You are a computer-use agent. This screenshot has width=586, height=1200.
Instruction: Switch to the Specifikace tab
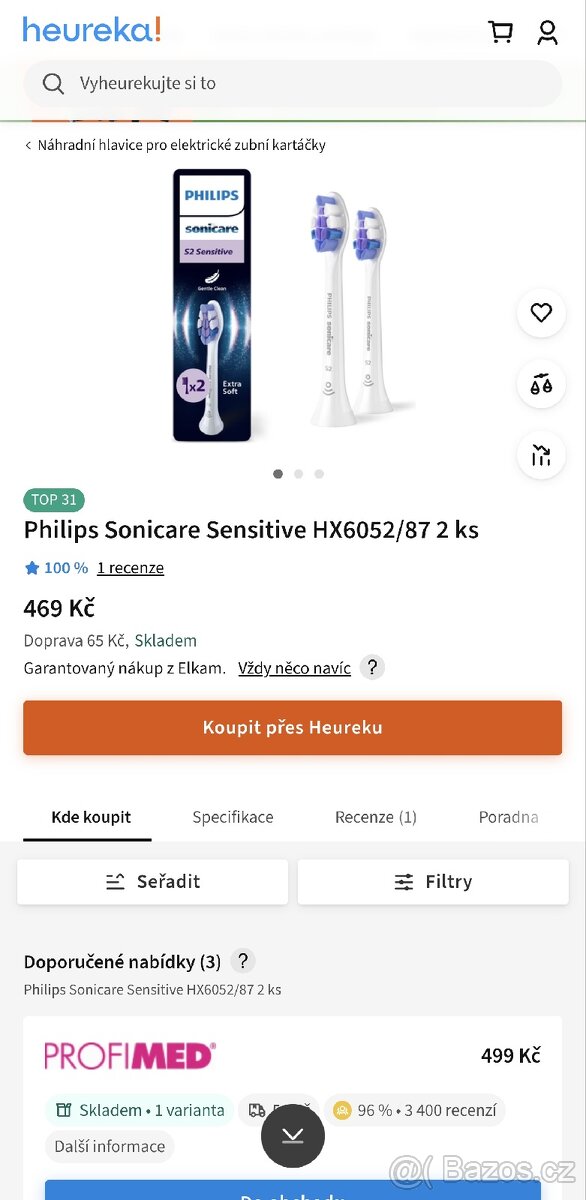232,817
